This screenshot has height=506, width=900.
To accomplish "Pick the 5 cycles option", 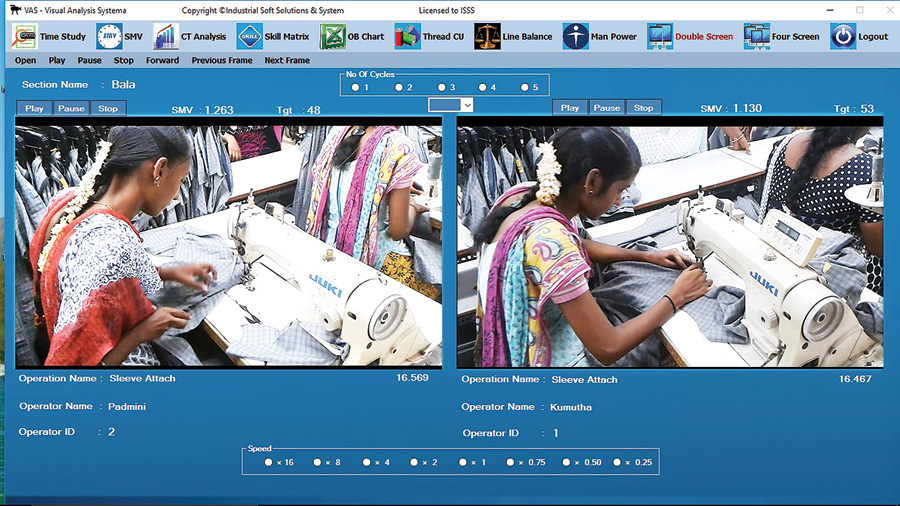I will click(525, 87).
